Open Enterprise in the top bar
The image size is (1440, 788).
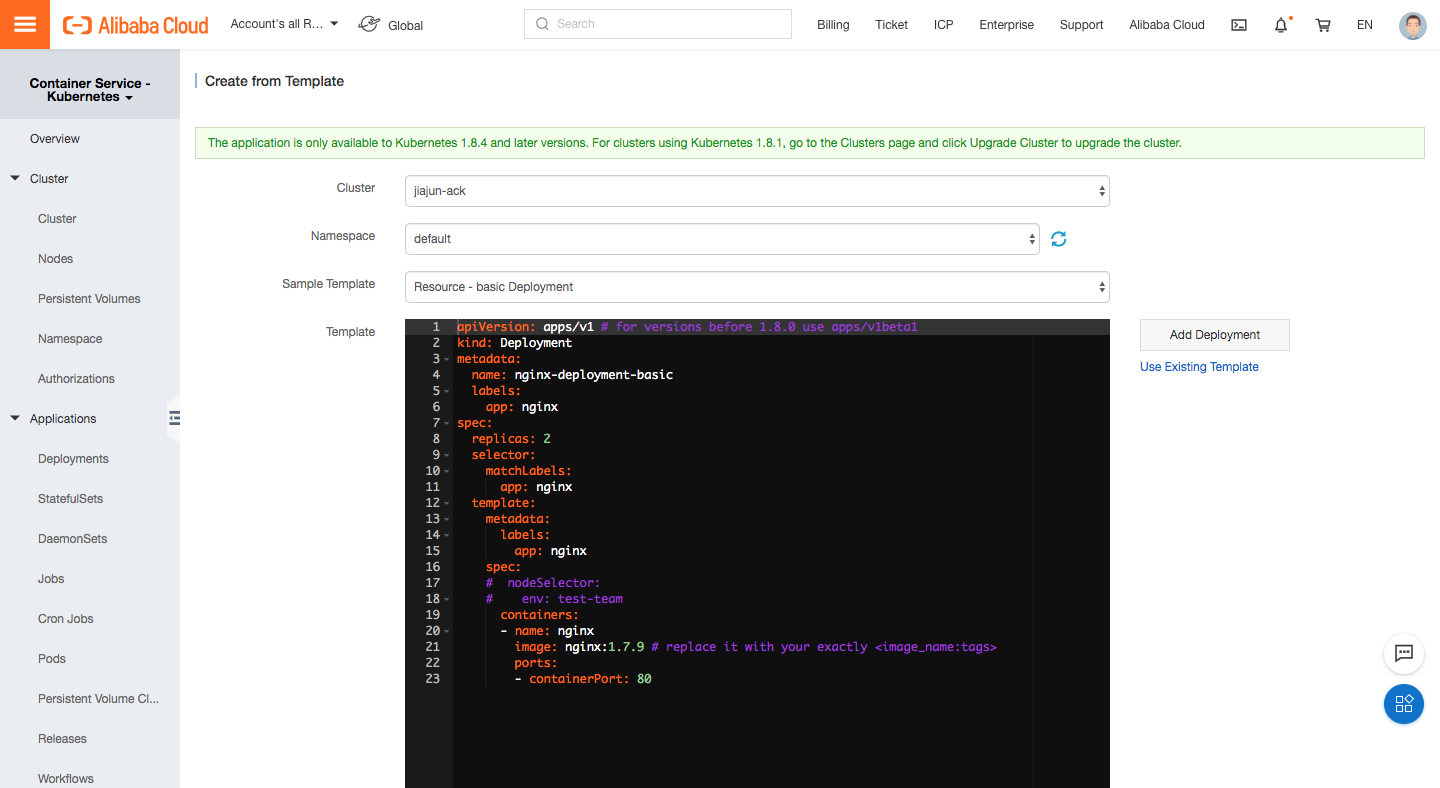[x=1007, y=25]
